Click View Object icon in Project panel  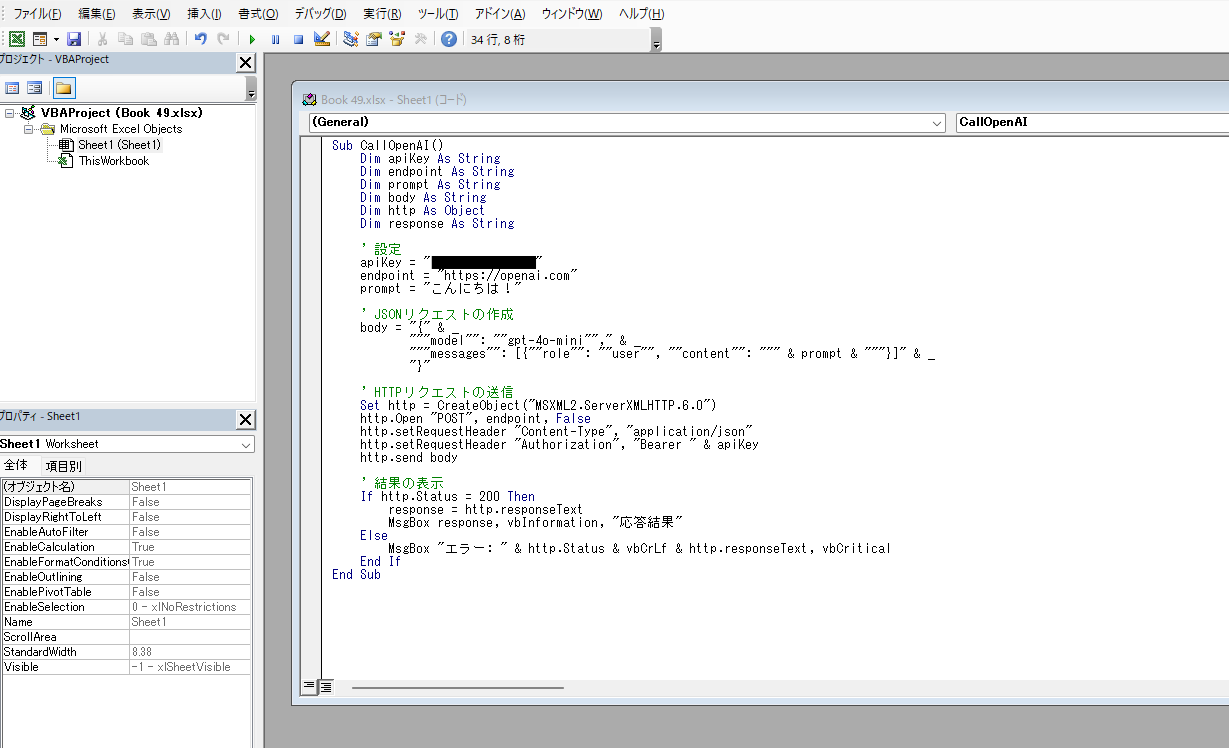coord(35,88)
